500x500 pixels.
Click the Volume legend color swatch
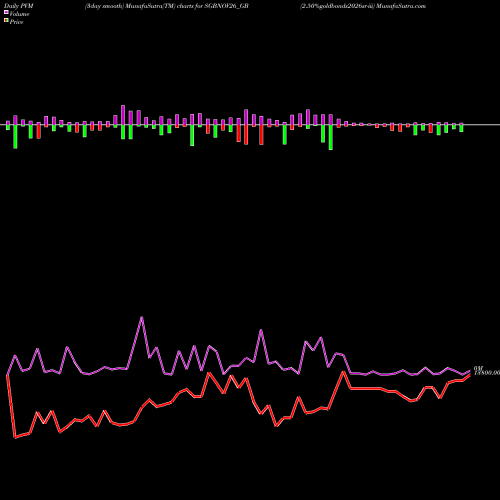click(x=6, y=12)
